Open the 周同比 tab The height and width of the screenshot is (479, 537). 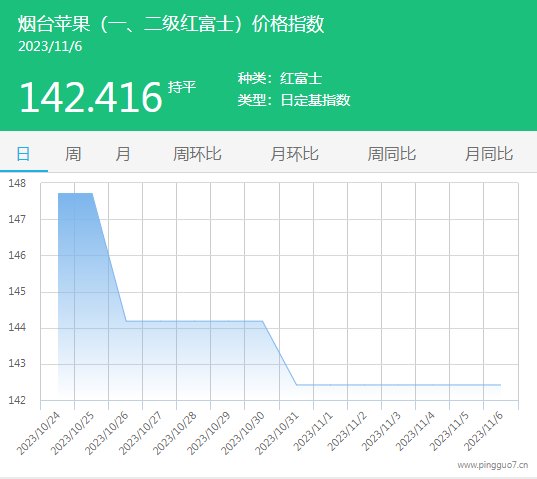point(392,154)
